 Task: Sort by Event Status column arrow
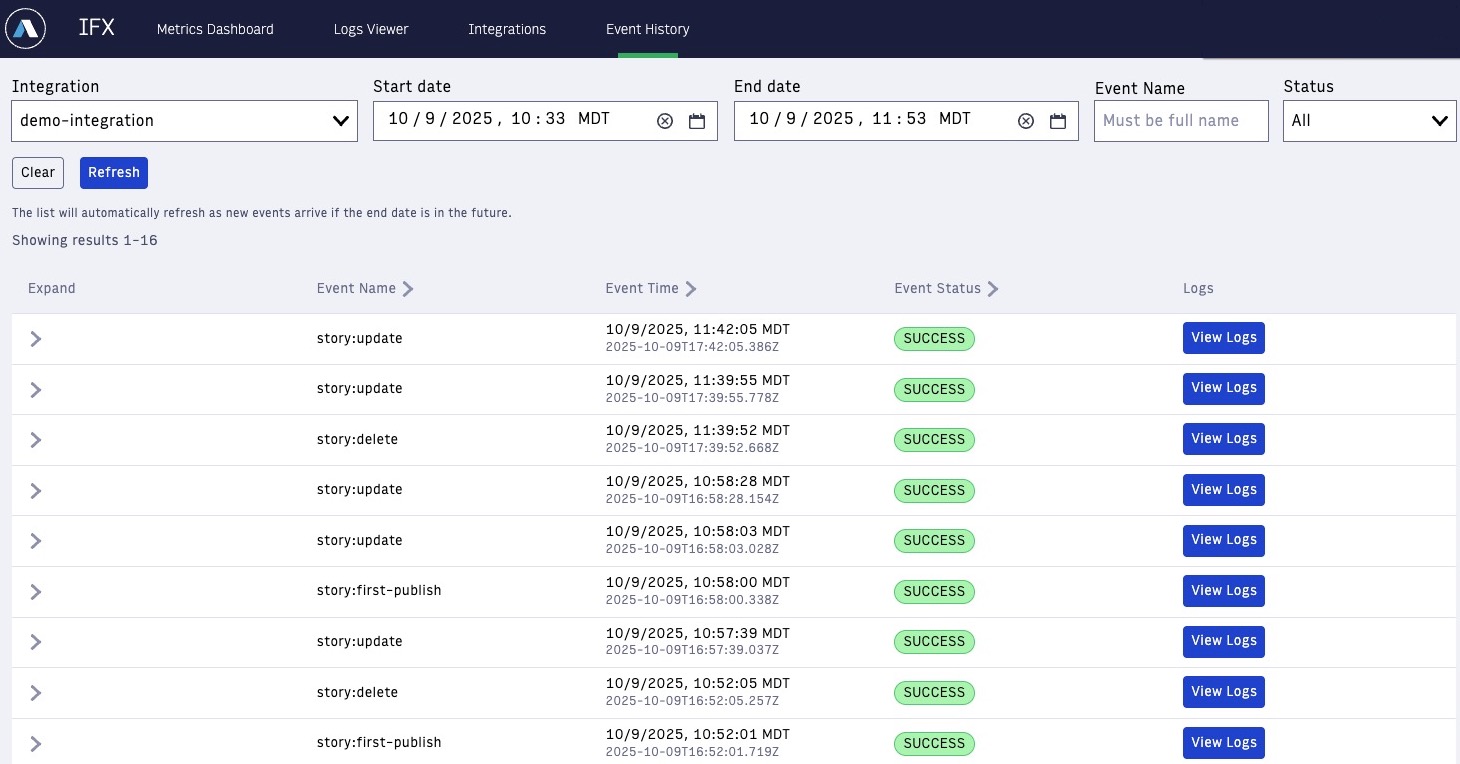pyautogui.click(x=993, y=289)
